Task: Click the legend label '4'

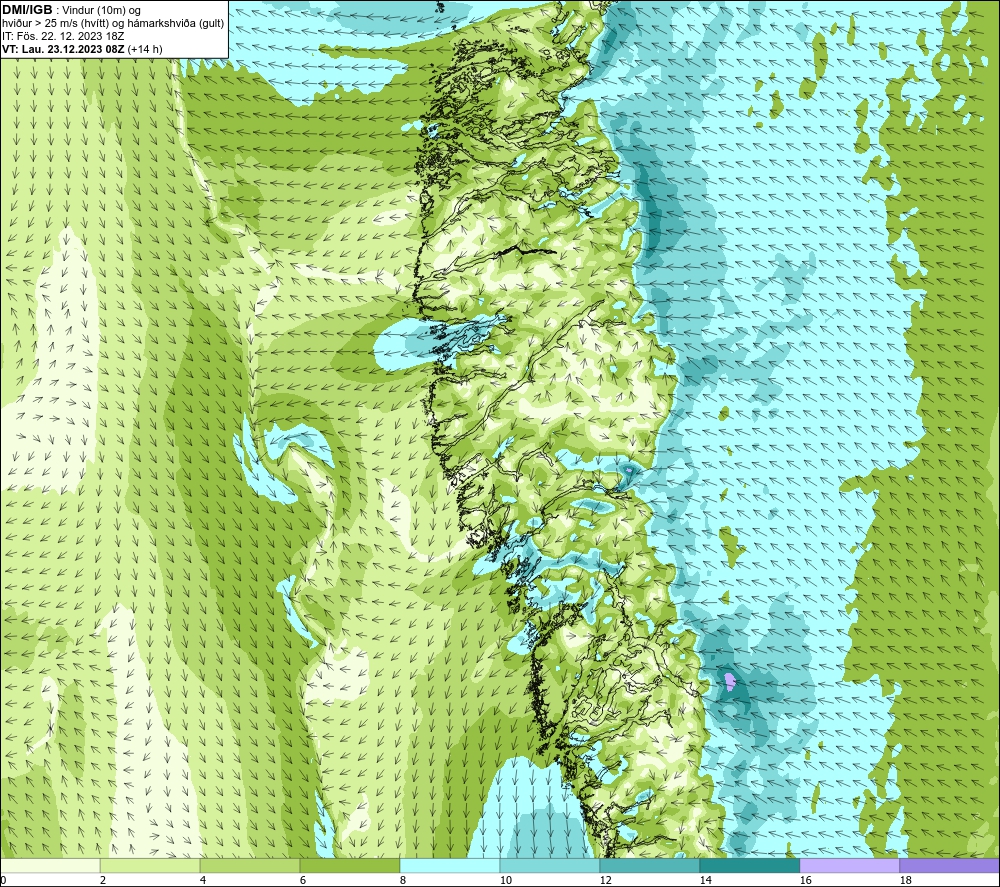Action: click(202, 881)
